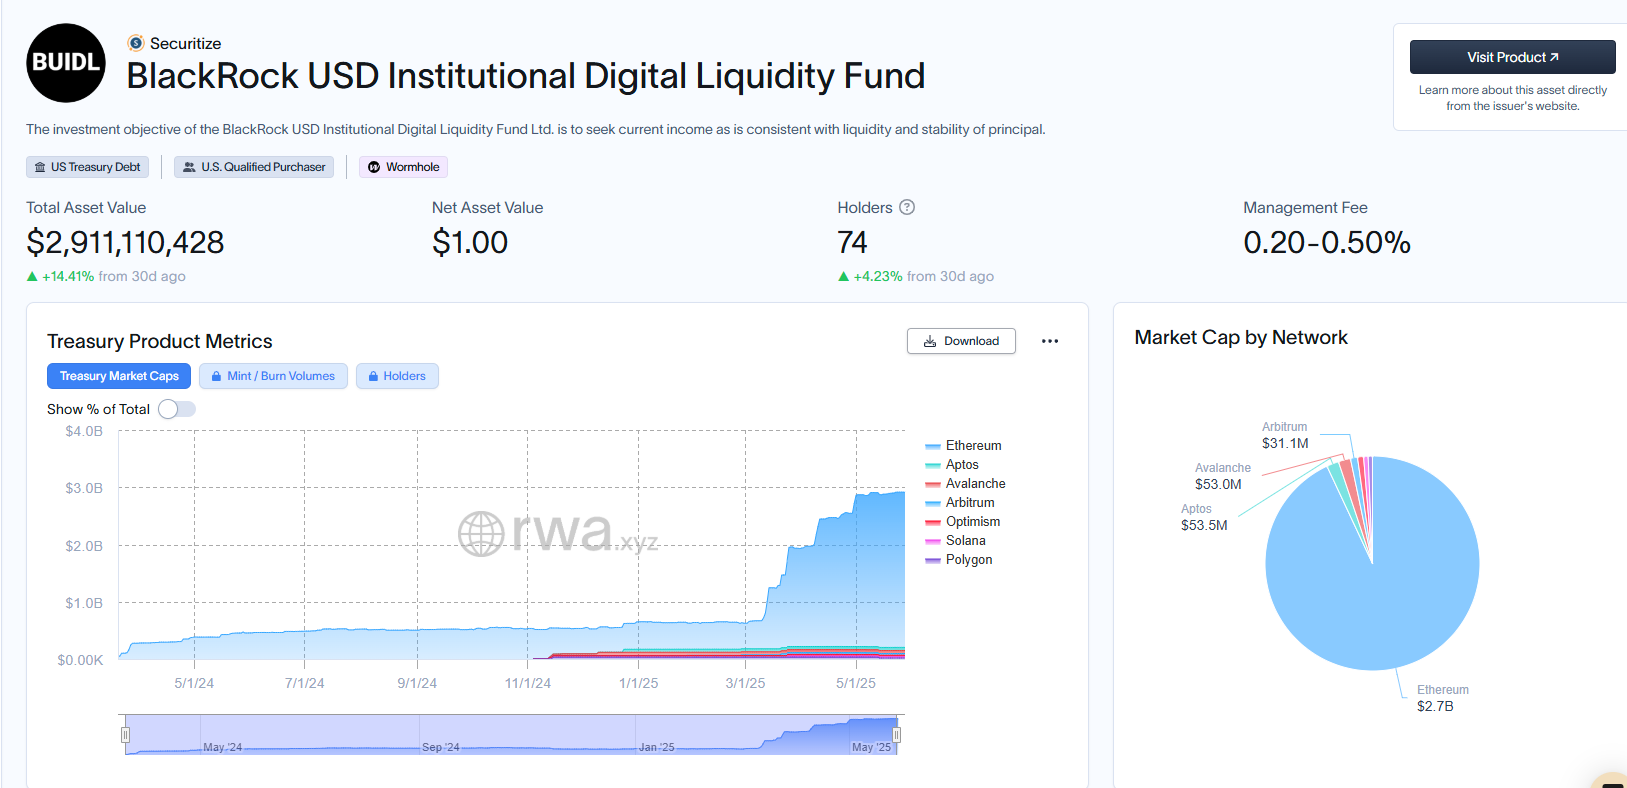Click the left range slider handle
The width and height of the screenshot is (1627, 788).
point(125,735)
